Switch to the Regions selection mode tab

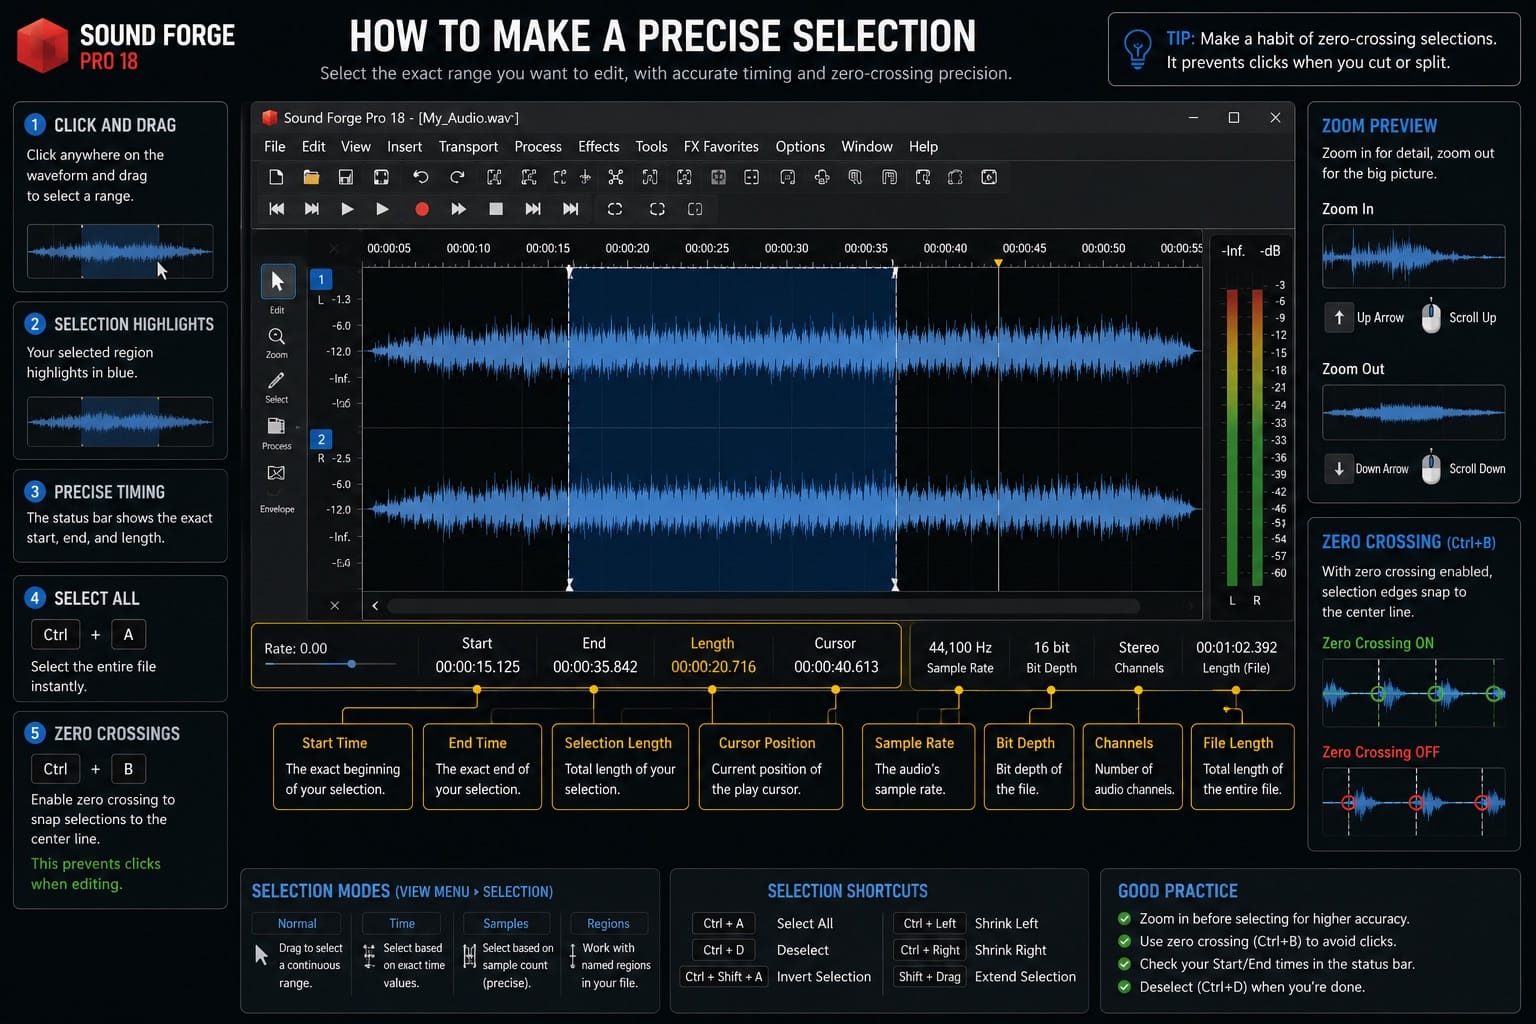(x=608, y=923)
